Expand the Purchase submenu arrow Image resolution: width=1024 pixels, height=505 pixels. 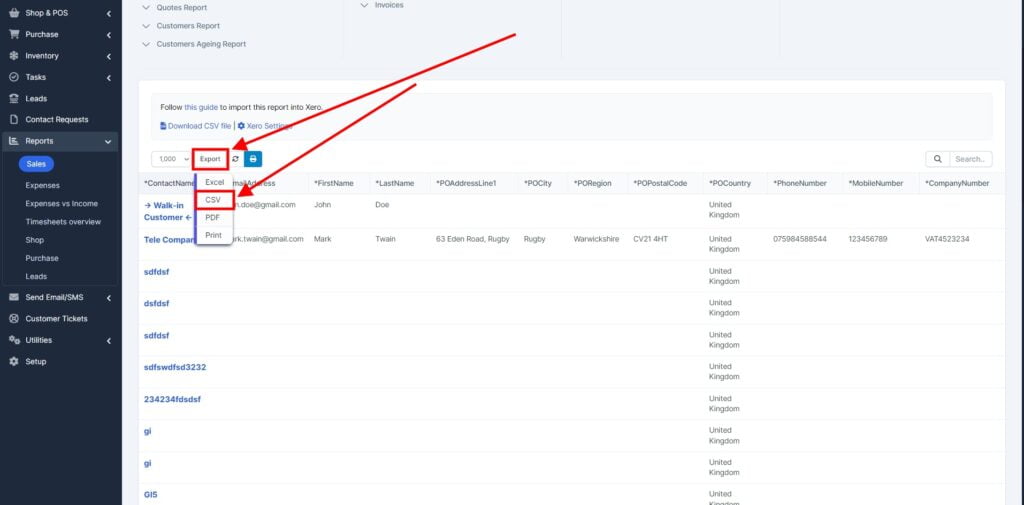click(x=108, y=35)
